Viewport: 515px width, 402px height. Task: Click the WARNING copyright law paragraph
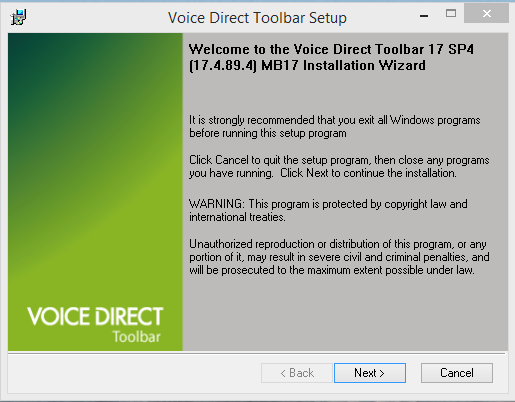(x=328, y=210)
